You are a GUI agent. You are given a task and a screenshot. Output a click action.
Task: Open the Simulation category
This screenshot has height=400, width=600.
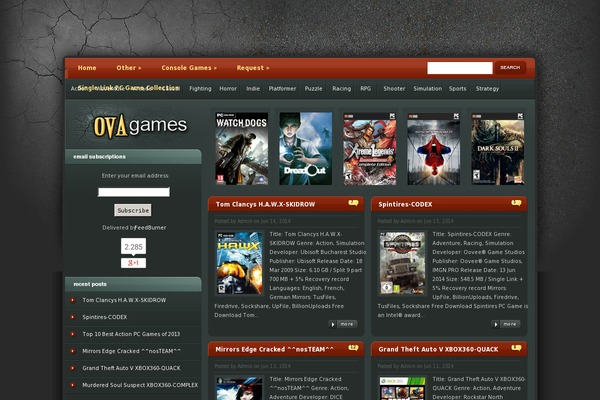(427, 88)
